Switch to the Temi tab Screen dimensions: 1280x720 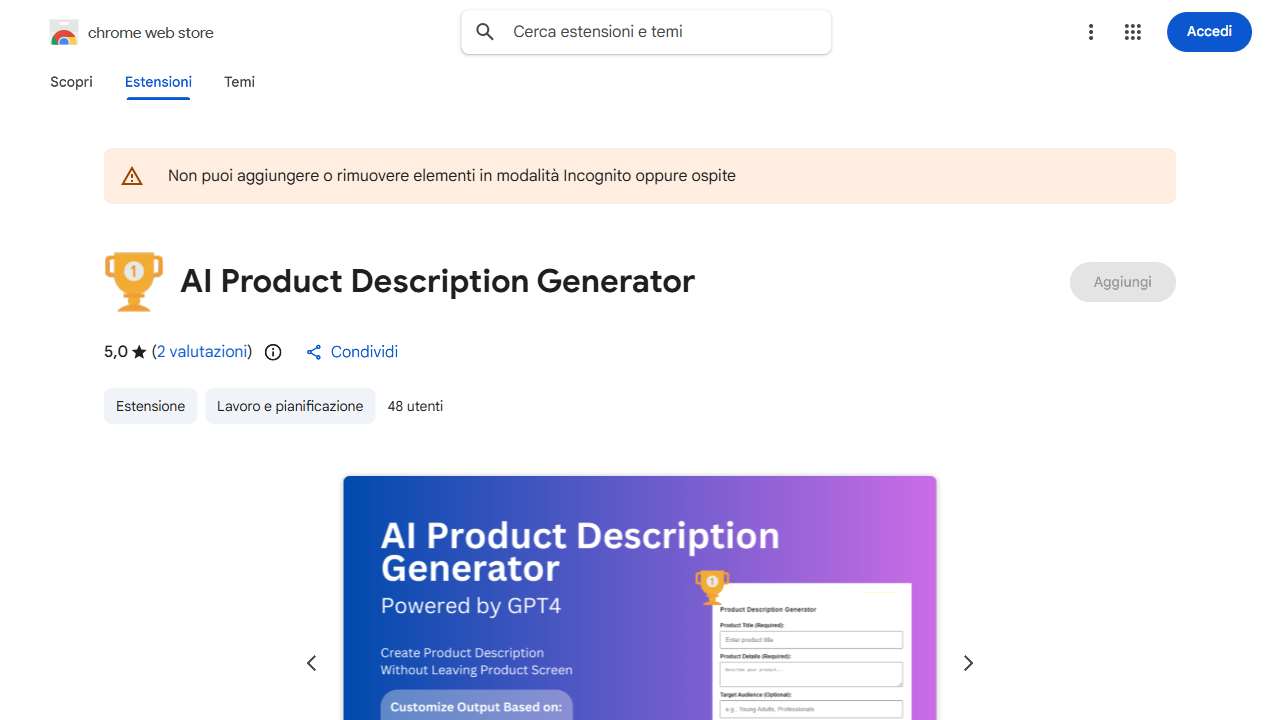click(x=239, y=82)
